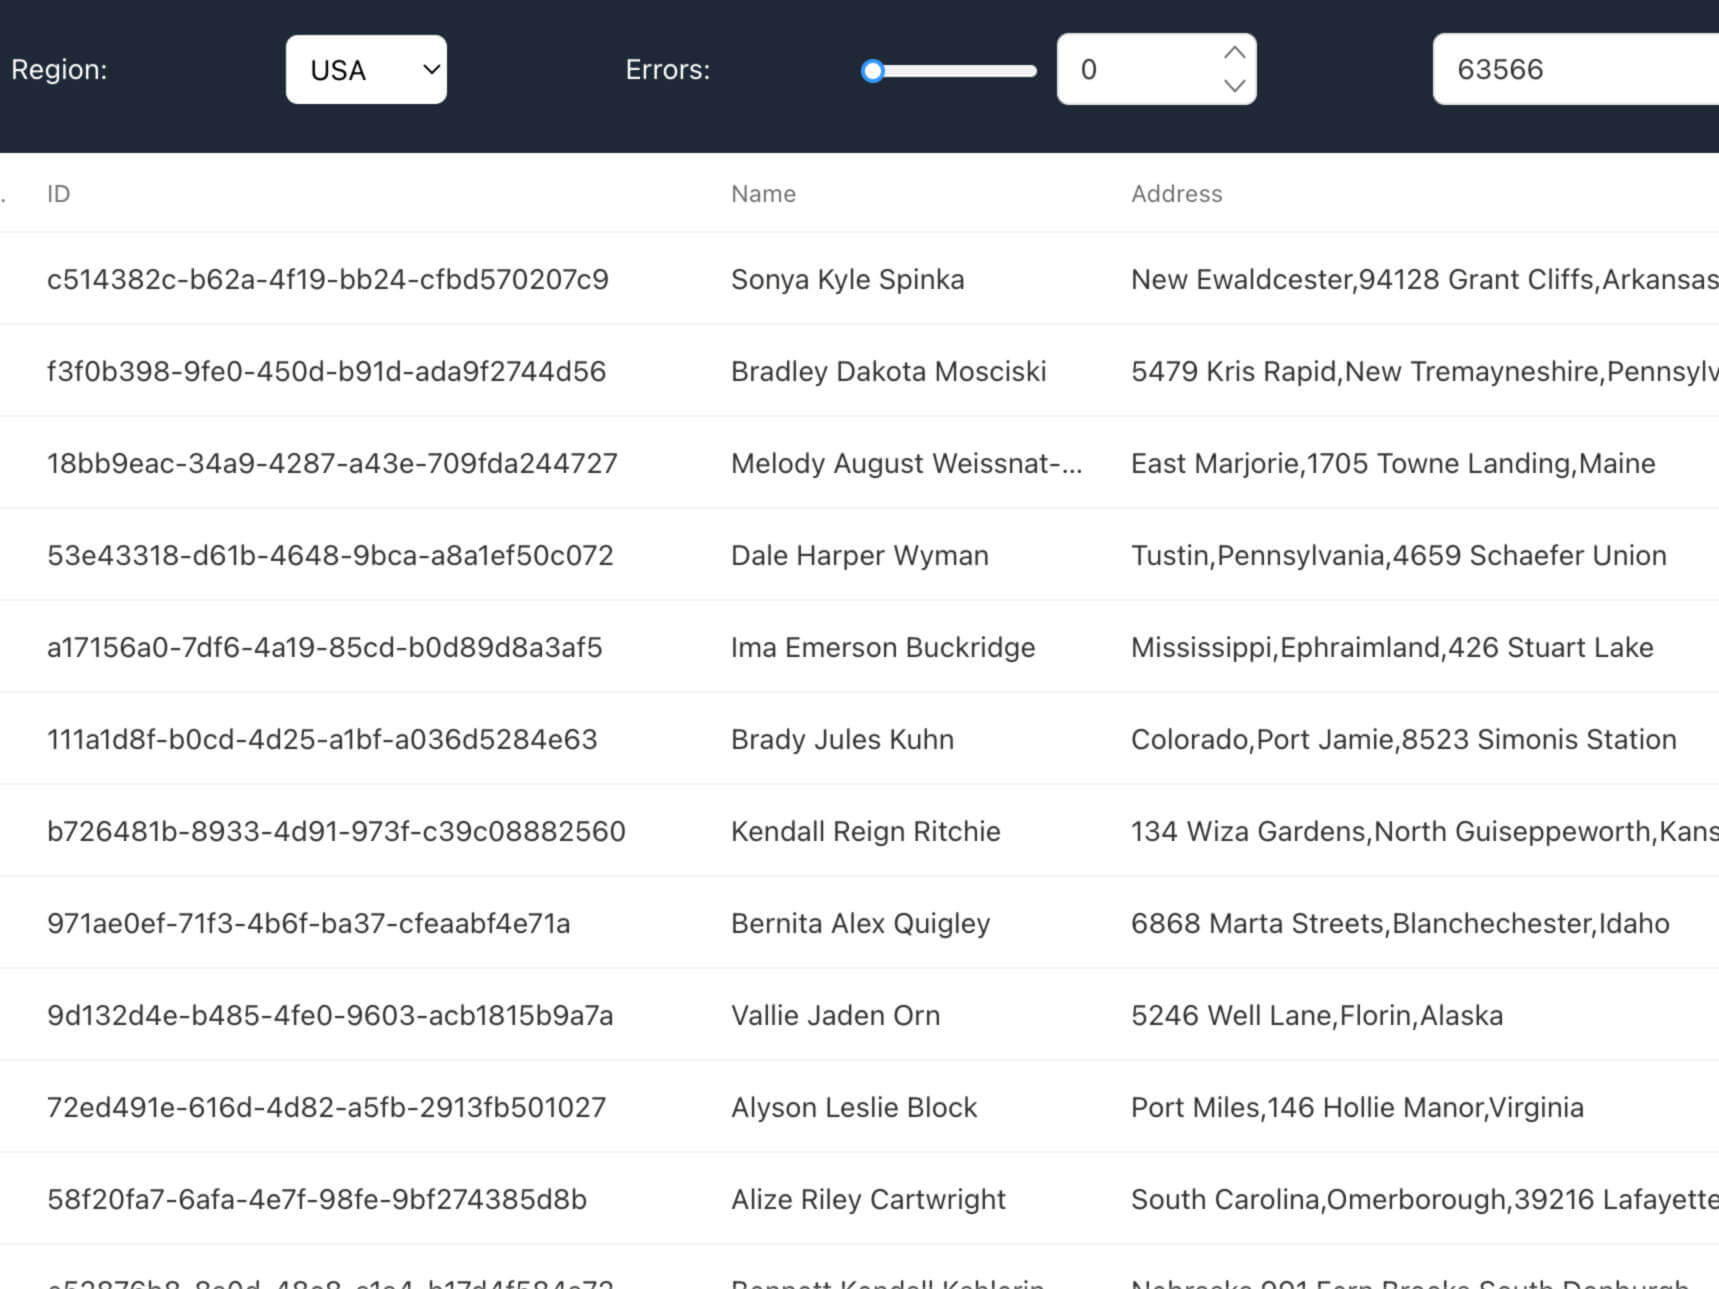Select Alize Riley Cartwright's row
Screen dimensions: 1719x1289
868,1199
